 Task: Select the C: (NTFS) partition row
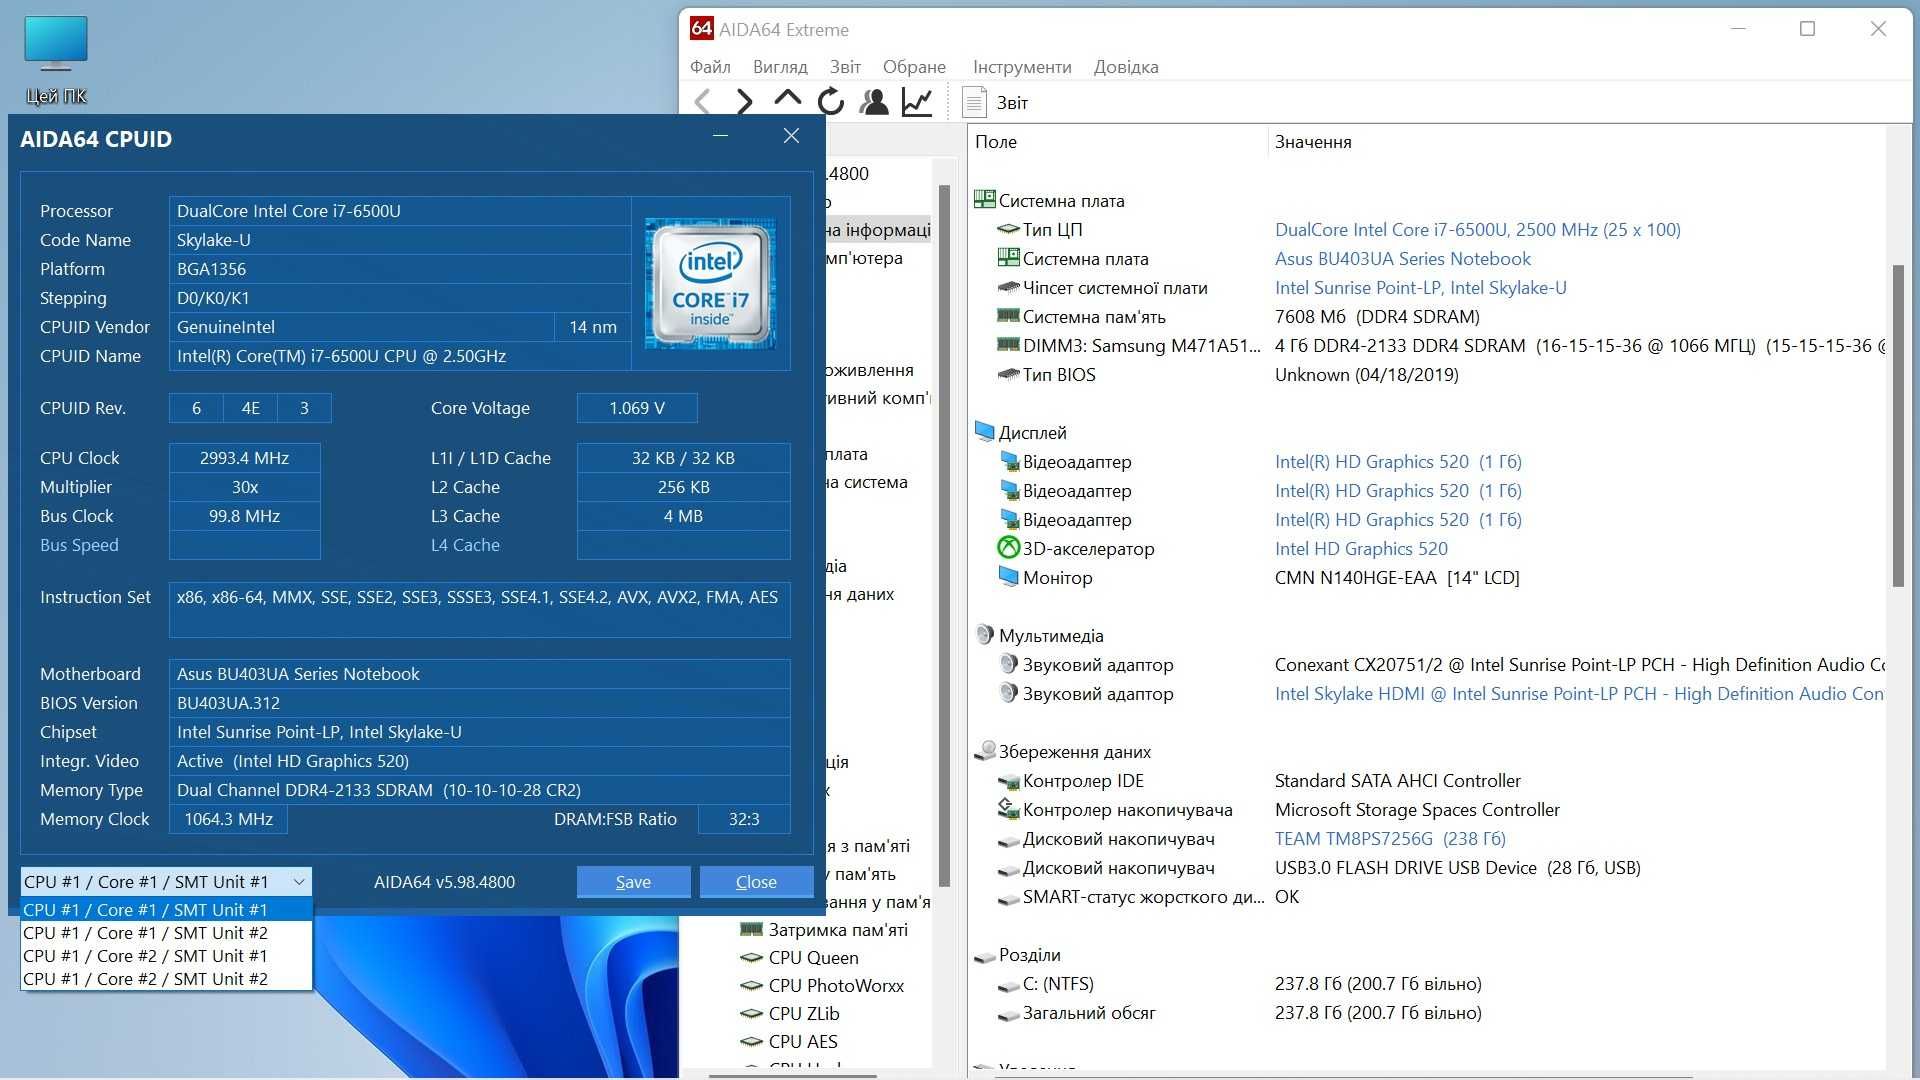[1239, 984]
